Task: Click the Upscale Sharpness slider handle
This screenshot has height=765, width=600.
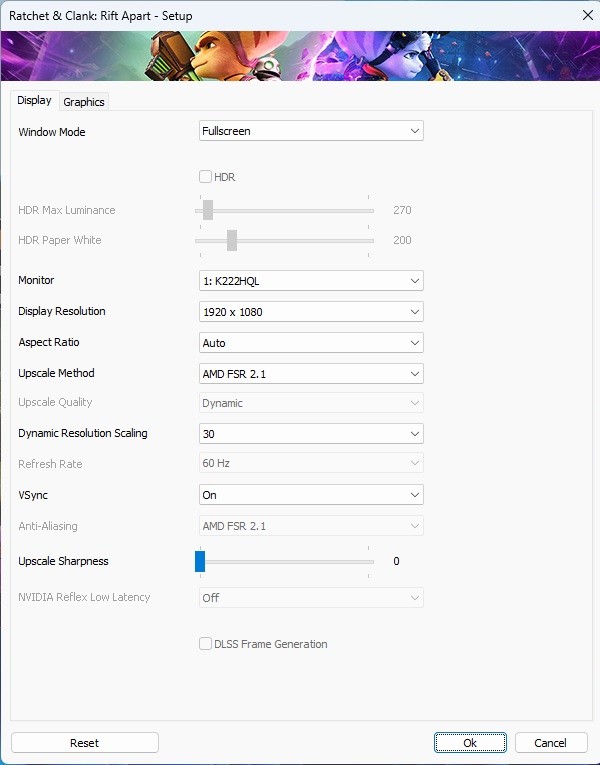Action: coord(200,561)
